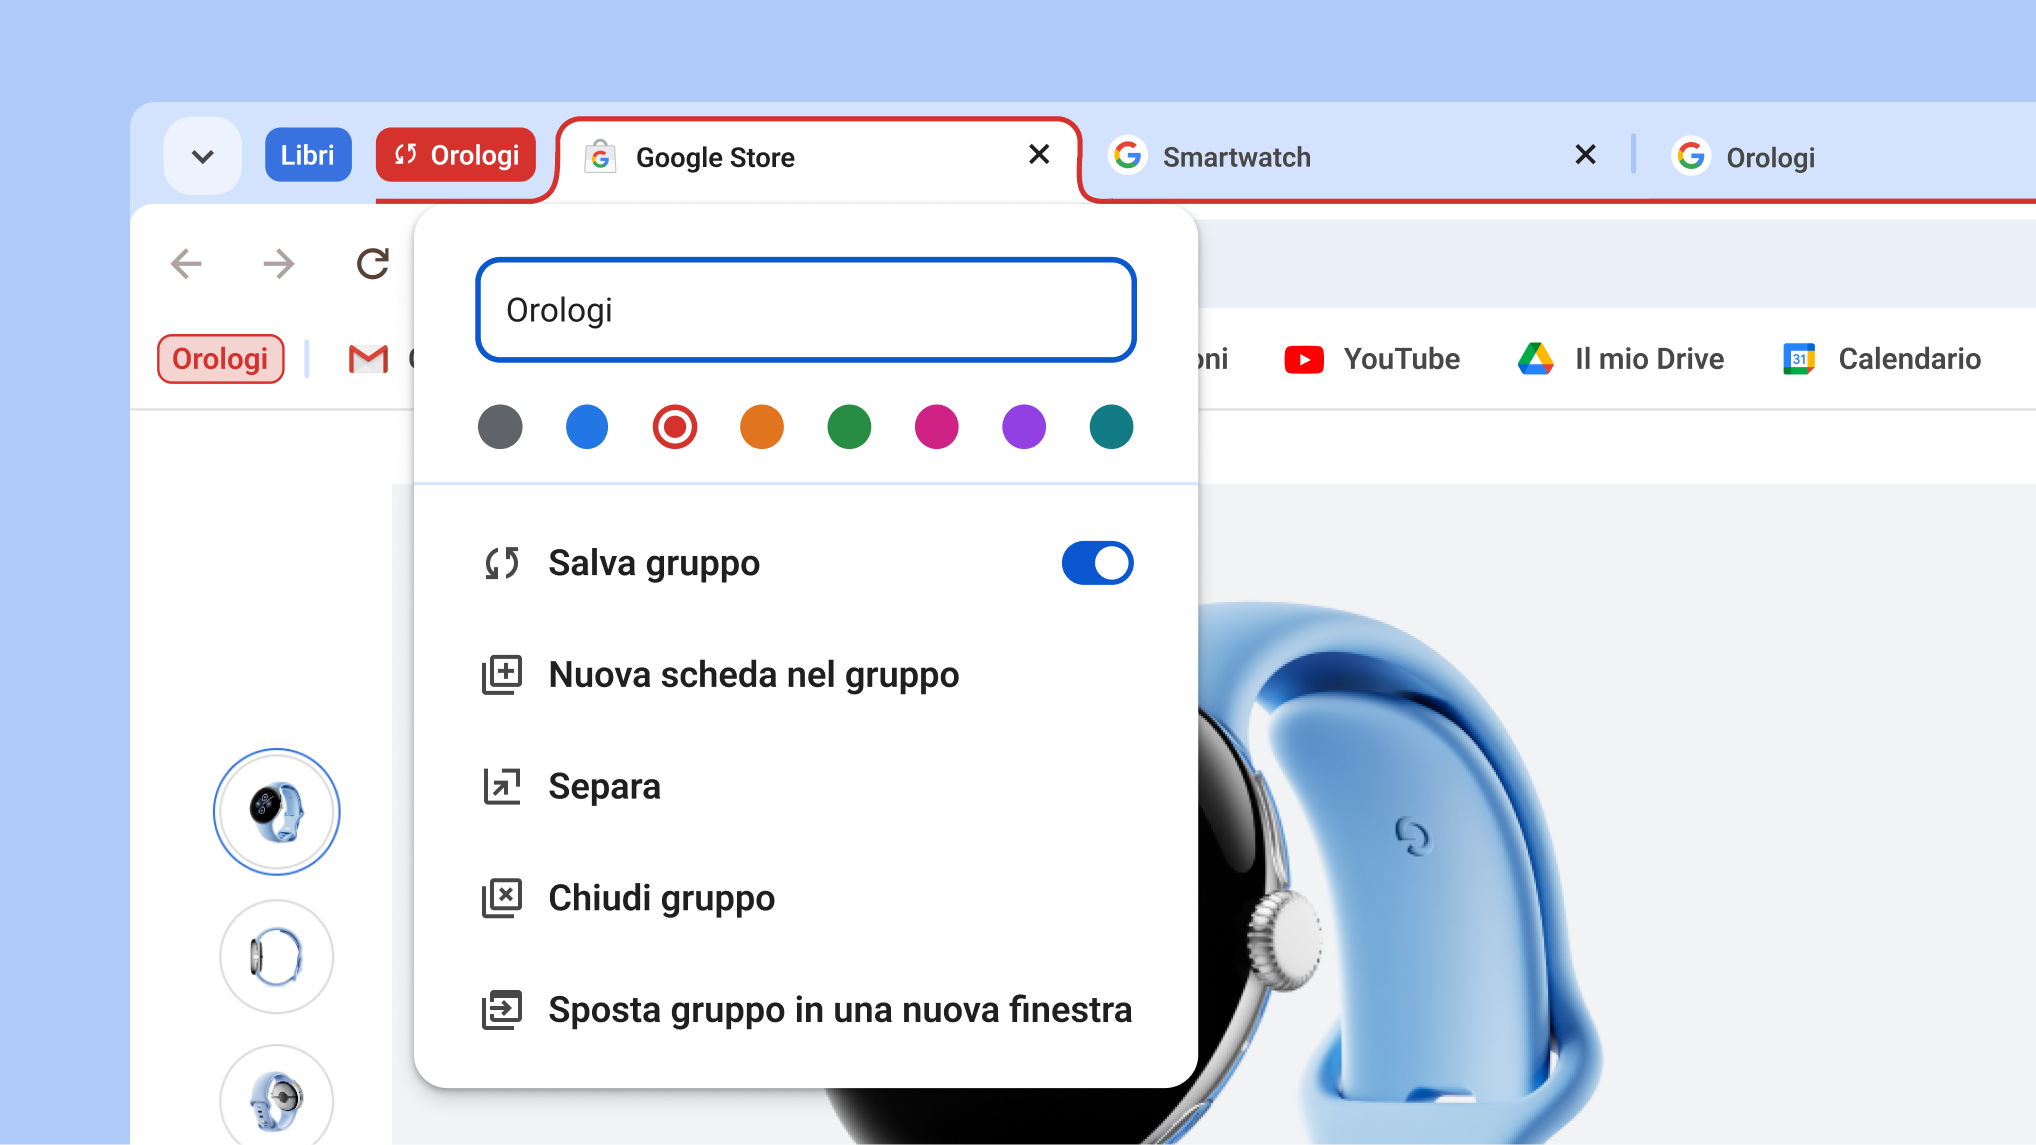Click the browser forward arrow
The width and height of the screenshot is (2036, 1145).
(x=279, y=263)
